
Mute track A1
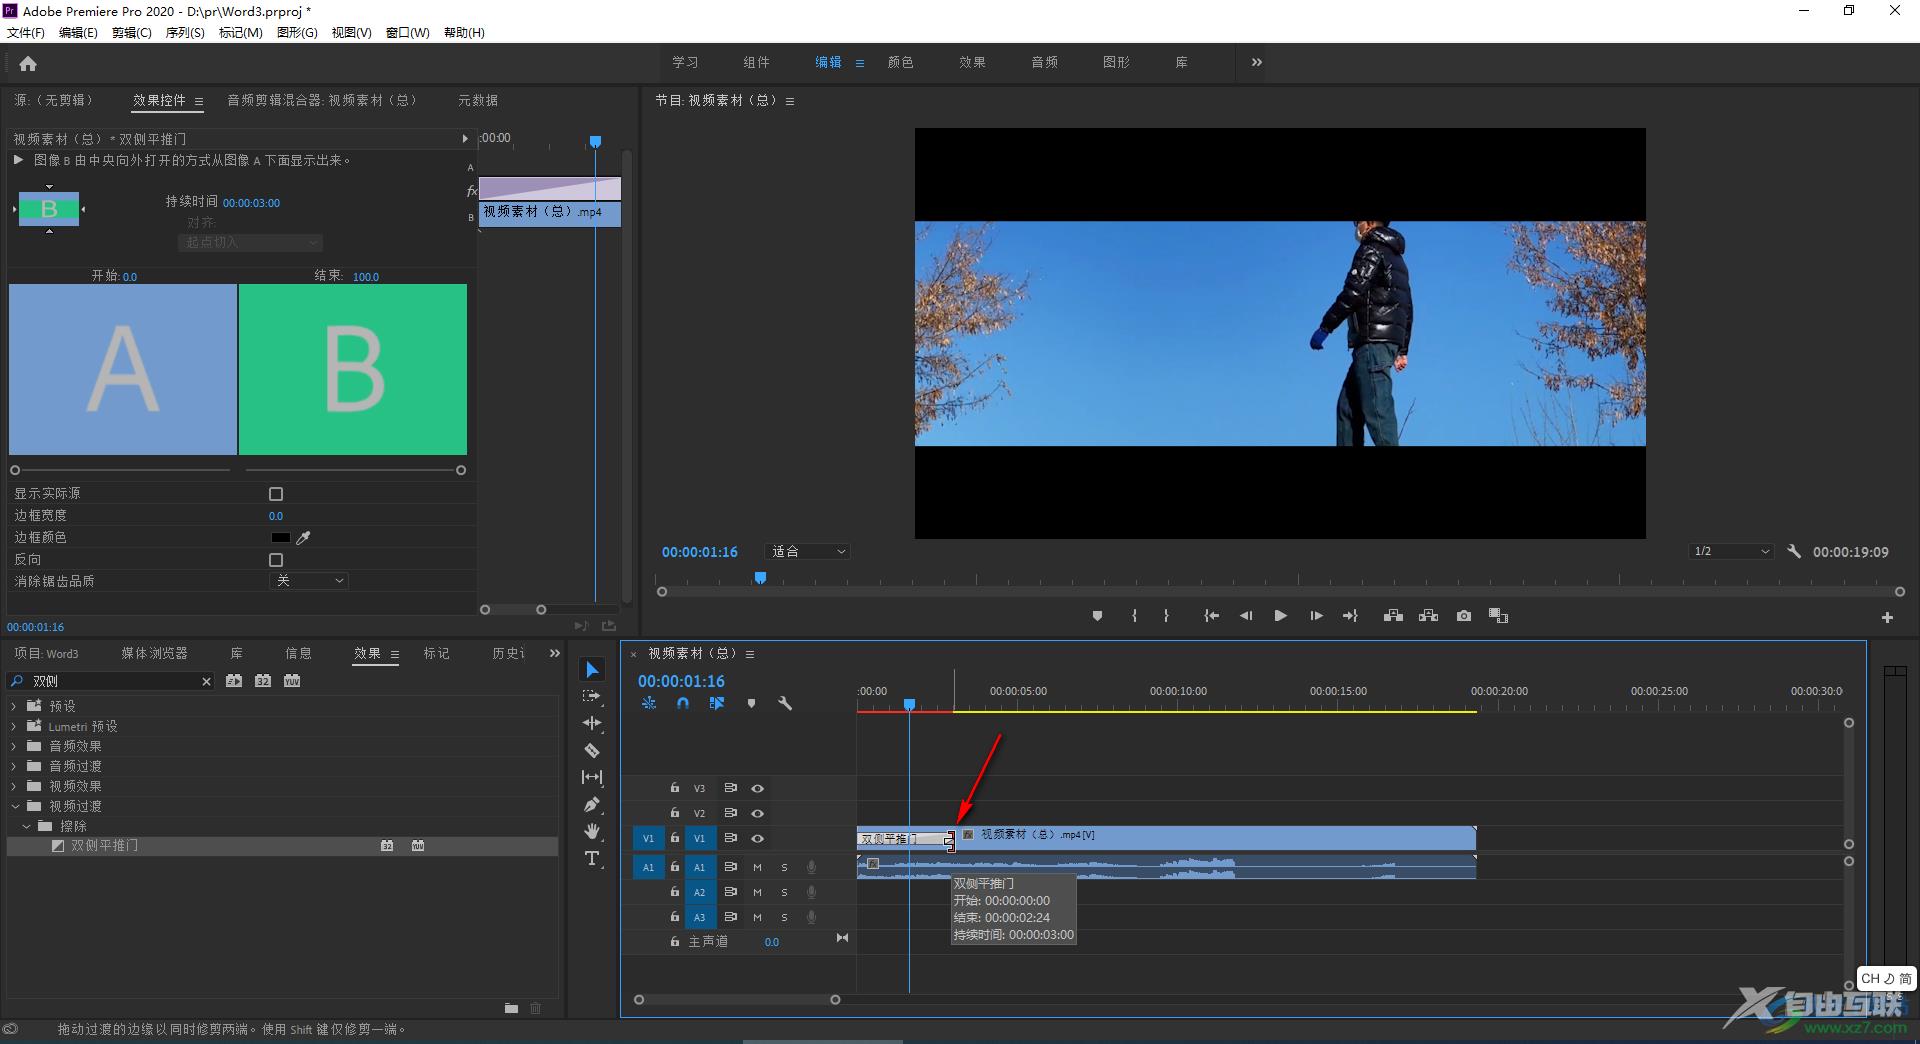click(x=757, y=867)
